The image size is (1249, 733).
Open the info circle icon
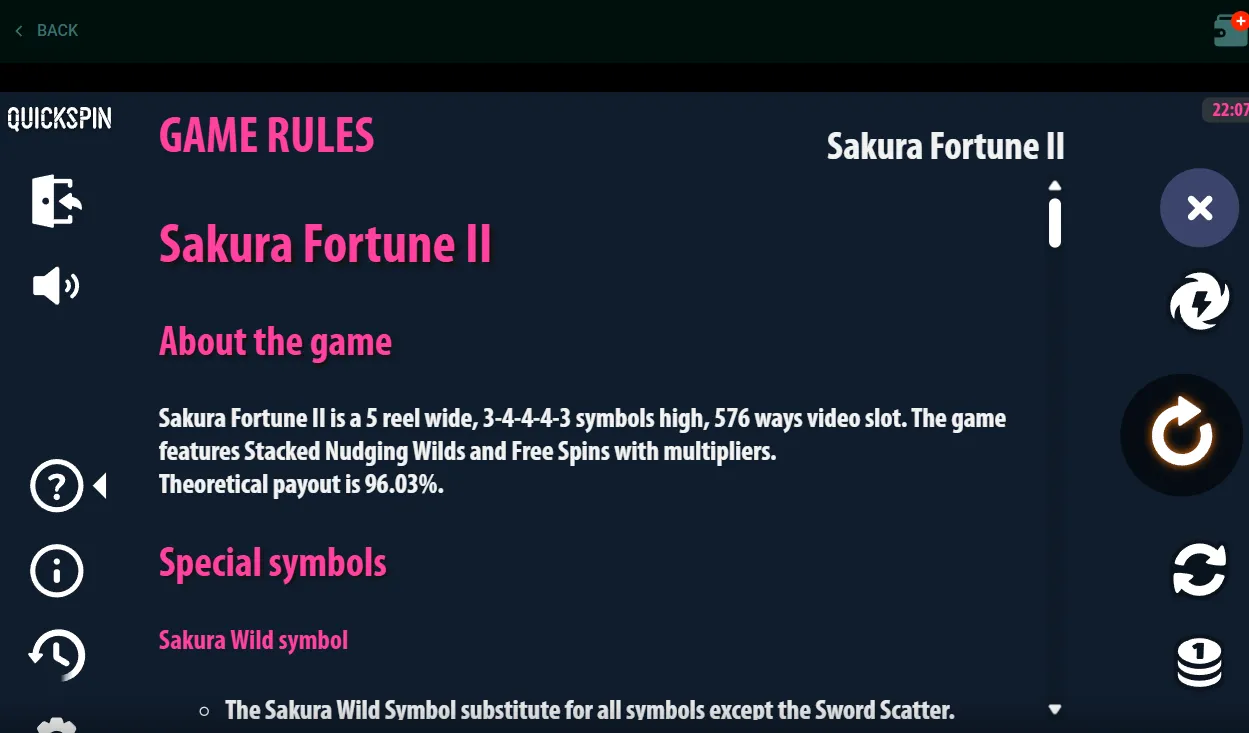pyautogui.click(x=56, y=572)
